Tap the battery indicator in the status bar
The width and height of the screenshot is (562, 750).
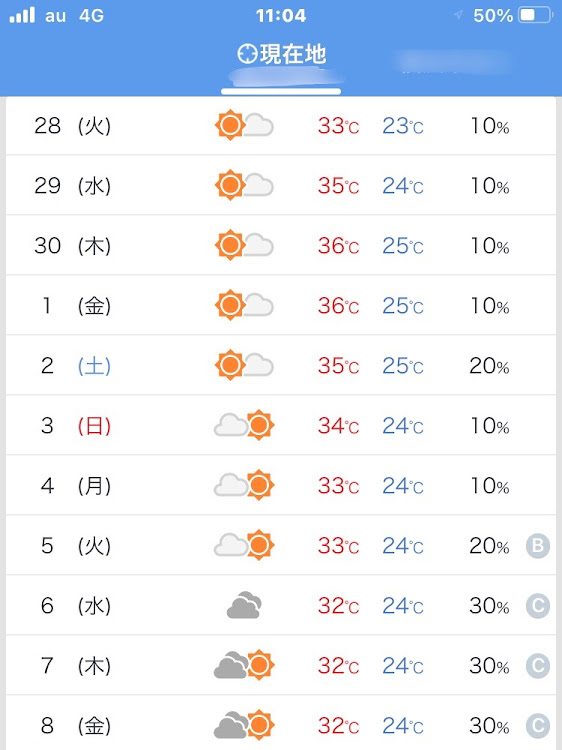(535, 15)
